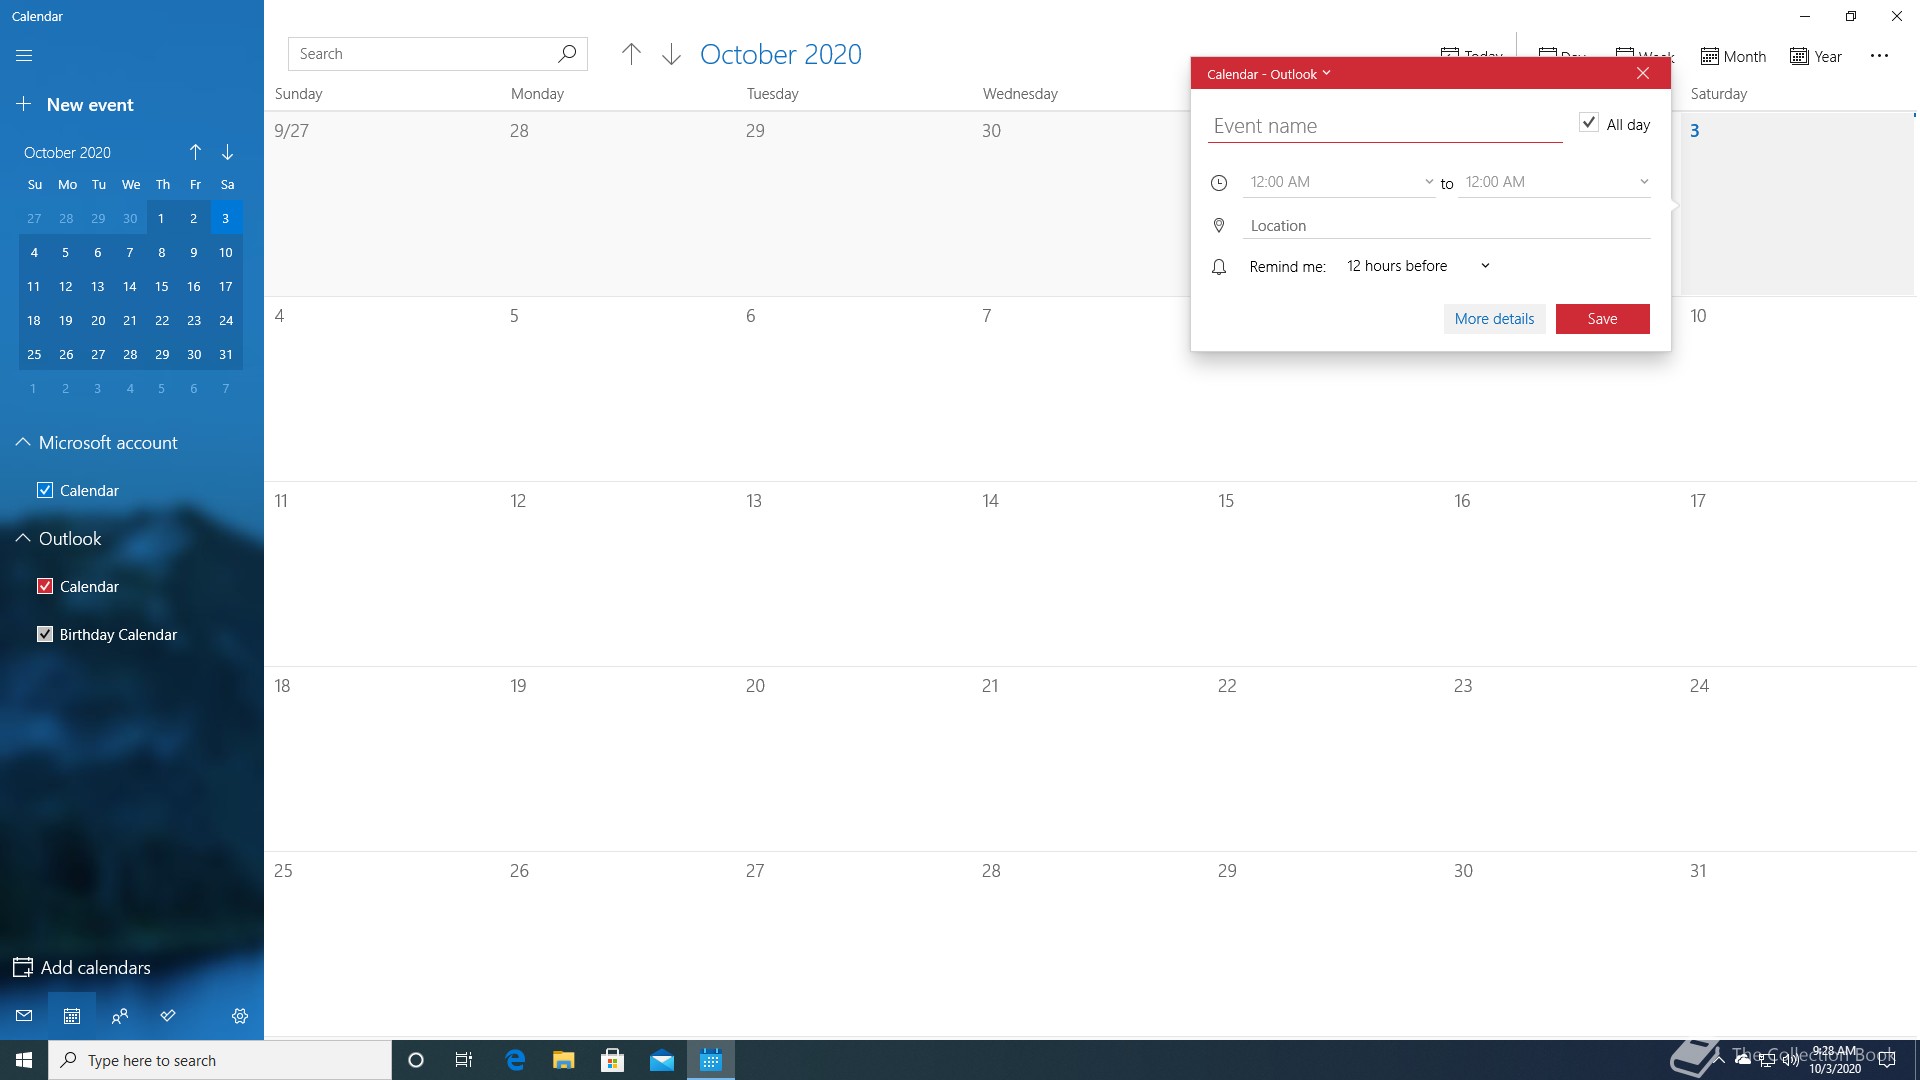Open the Calendar - Outlook account dropdown
Image resolution: width=1920 pixels, height=1080 pixels.
point(1268,74)
